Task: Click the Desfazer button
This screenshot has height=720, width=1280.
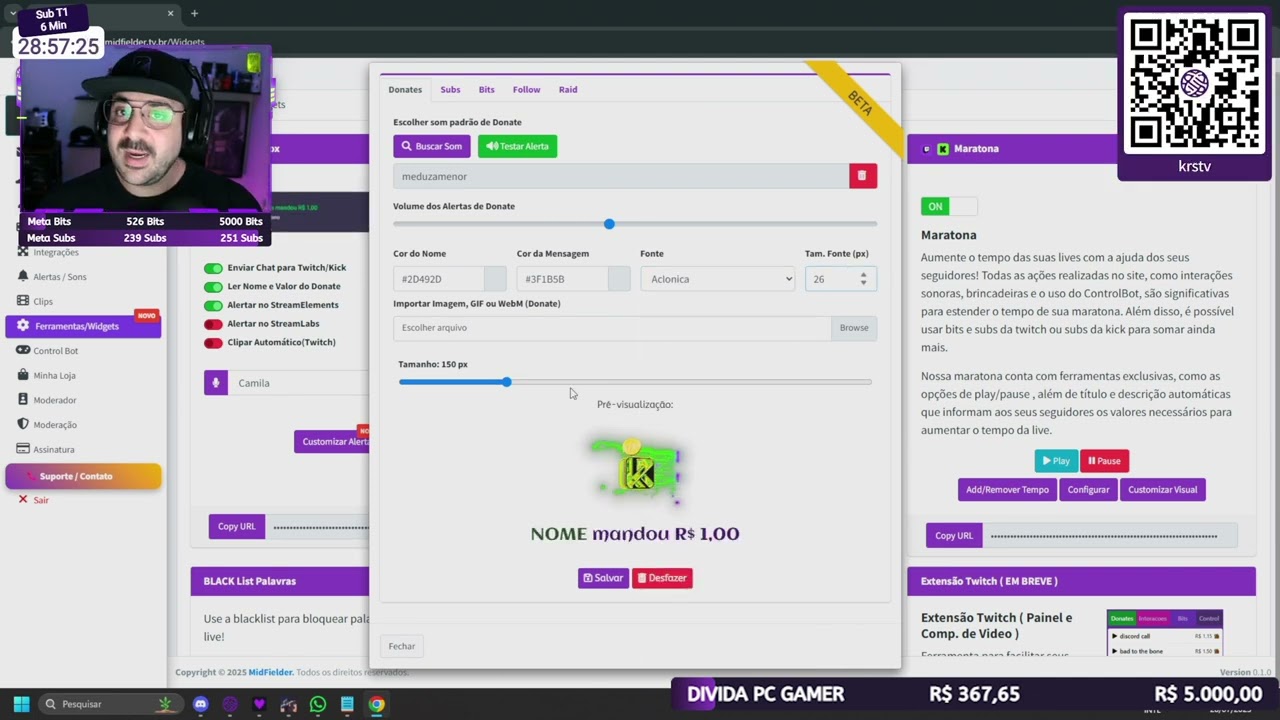Action: click(x=662, y=578)
